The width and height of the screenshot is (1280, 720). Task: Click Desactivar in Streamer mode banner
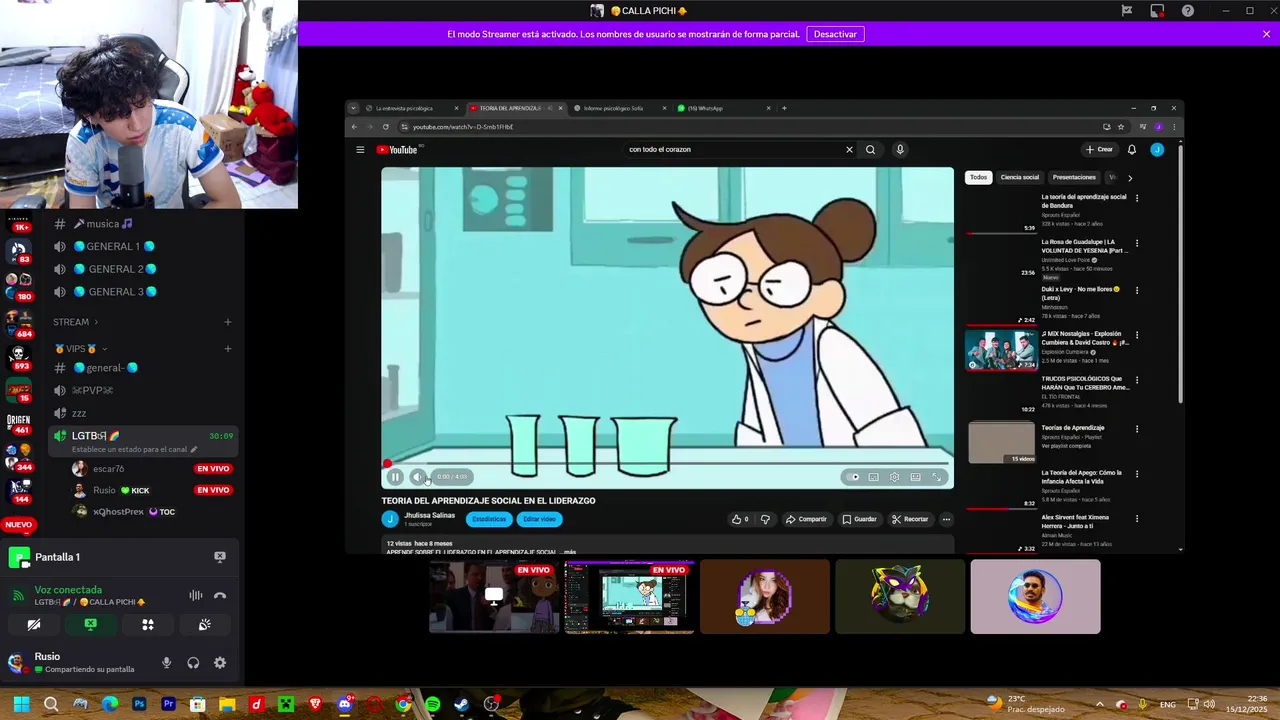[835, 34]
